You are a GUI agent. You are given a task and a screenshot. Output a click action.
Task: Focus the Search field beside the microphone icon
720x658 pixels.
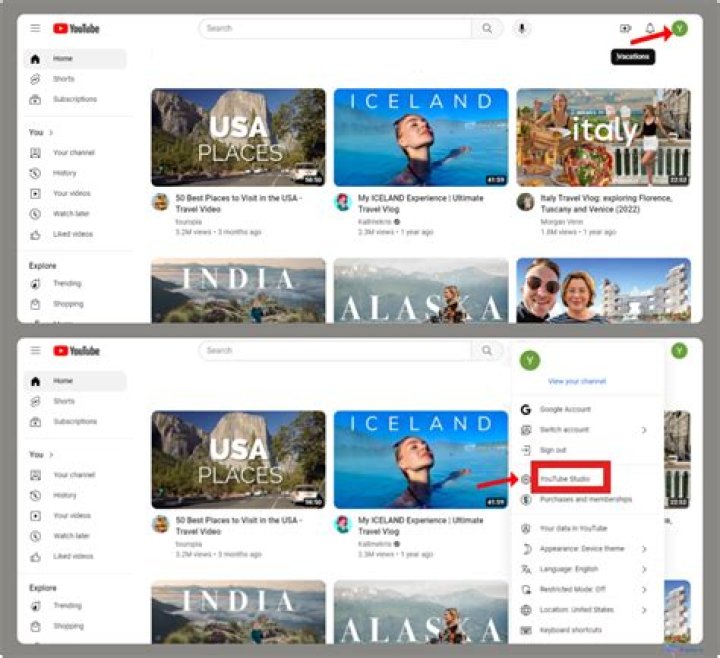335,28
